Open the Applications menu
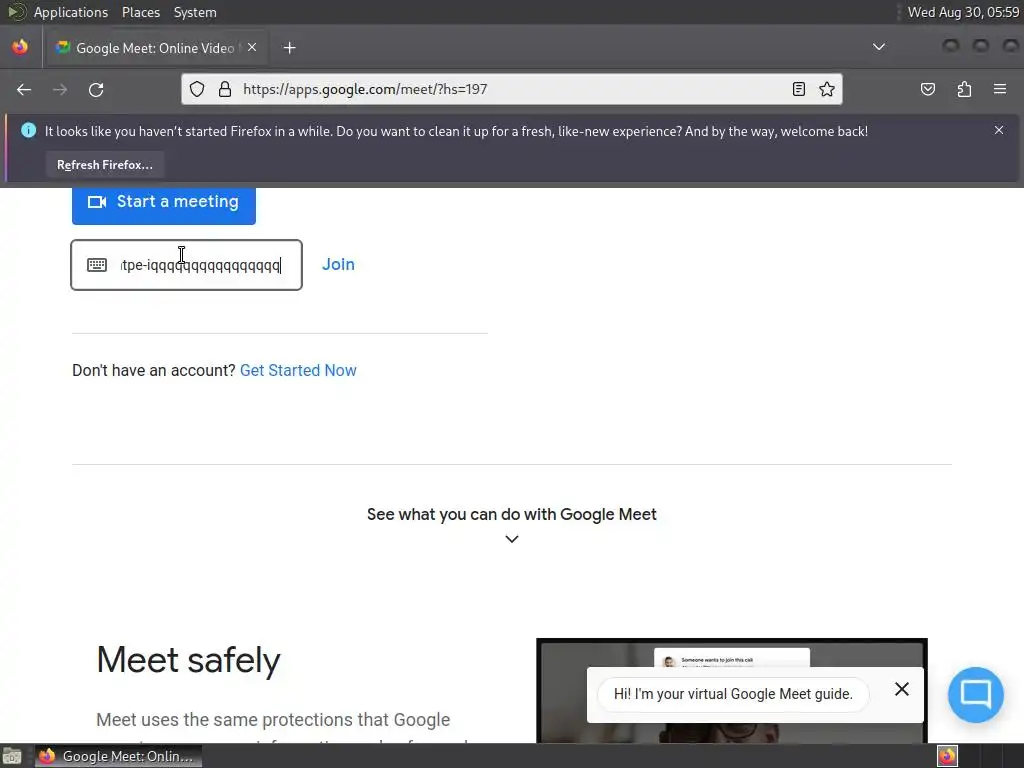Screen dimensions: 1024x768 tap(71, 12)
